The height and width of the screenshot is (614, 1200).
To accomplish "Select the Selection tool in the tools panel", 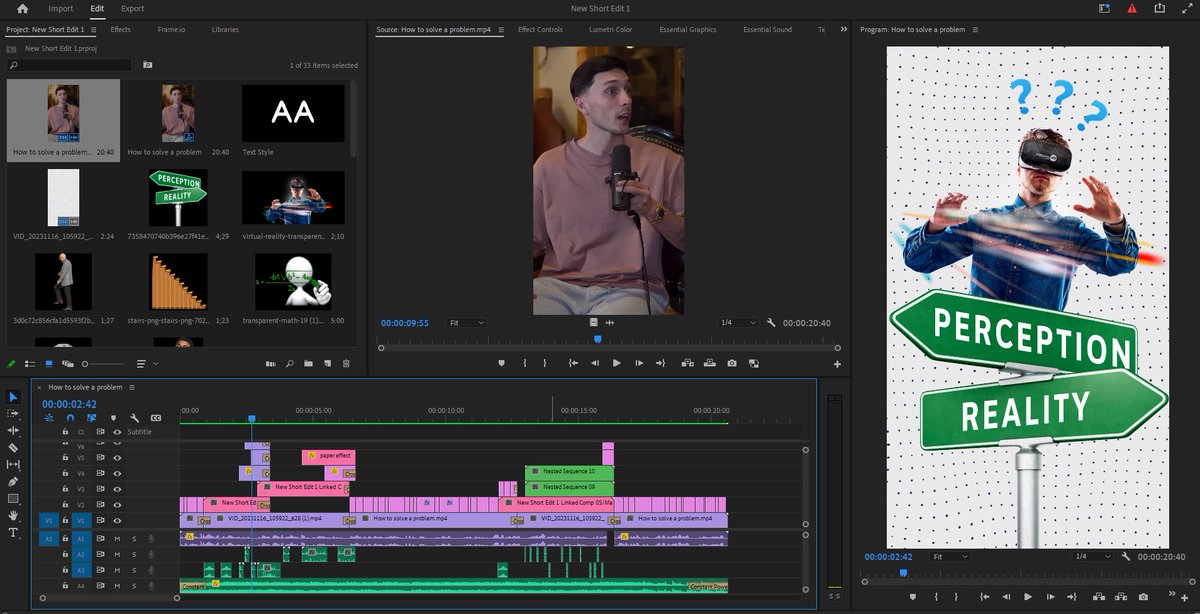I will point(13,397).
